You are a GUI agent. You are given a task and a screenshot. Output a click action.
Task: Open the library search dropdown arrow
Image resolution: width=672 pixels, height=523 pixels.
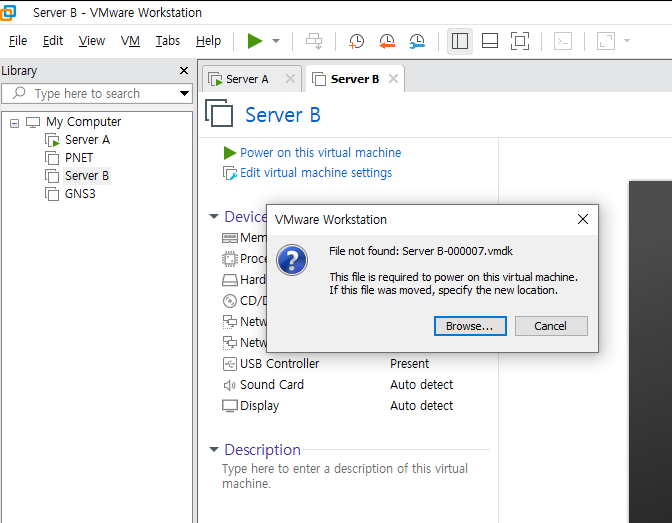184,93
